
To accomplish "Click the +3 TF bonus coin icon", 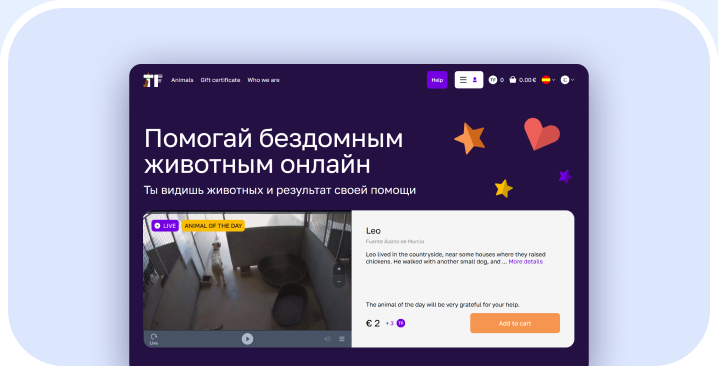I will click(x=401, y=323).
